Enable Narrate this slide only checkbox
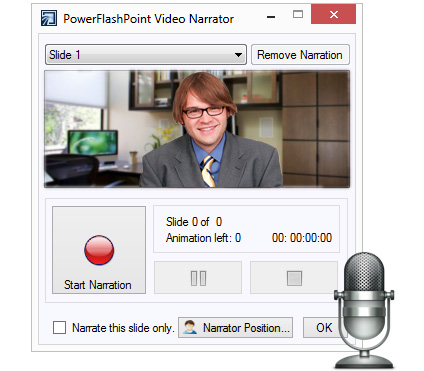The height and width of the screenshot is (371, 424). [x=59, y=327]
